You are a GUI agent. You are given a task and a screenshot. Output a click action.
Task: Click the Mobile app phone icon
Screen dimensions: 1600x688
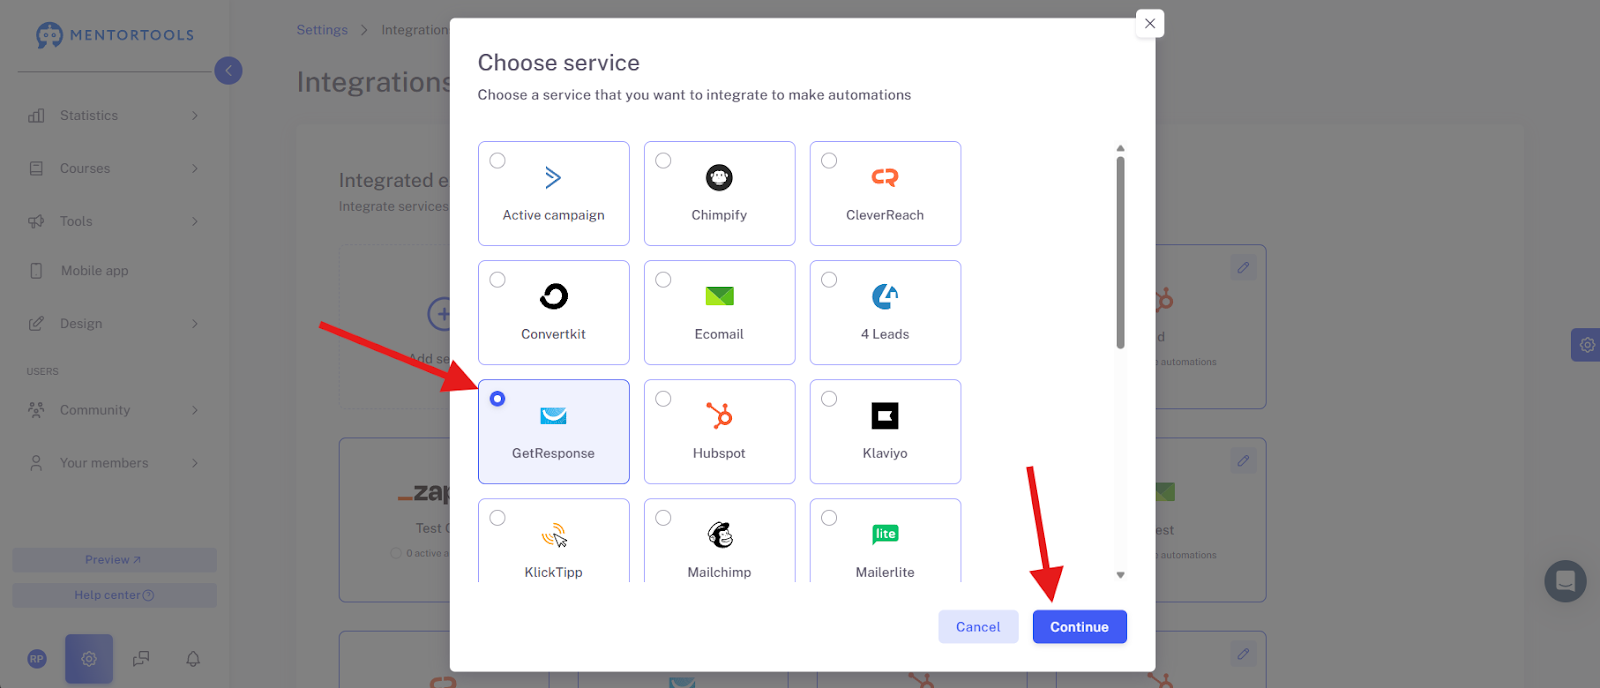coord(36,271)
